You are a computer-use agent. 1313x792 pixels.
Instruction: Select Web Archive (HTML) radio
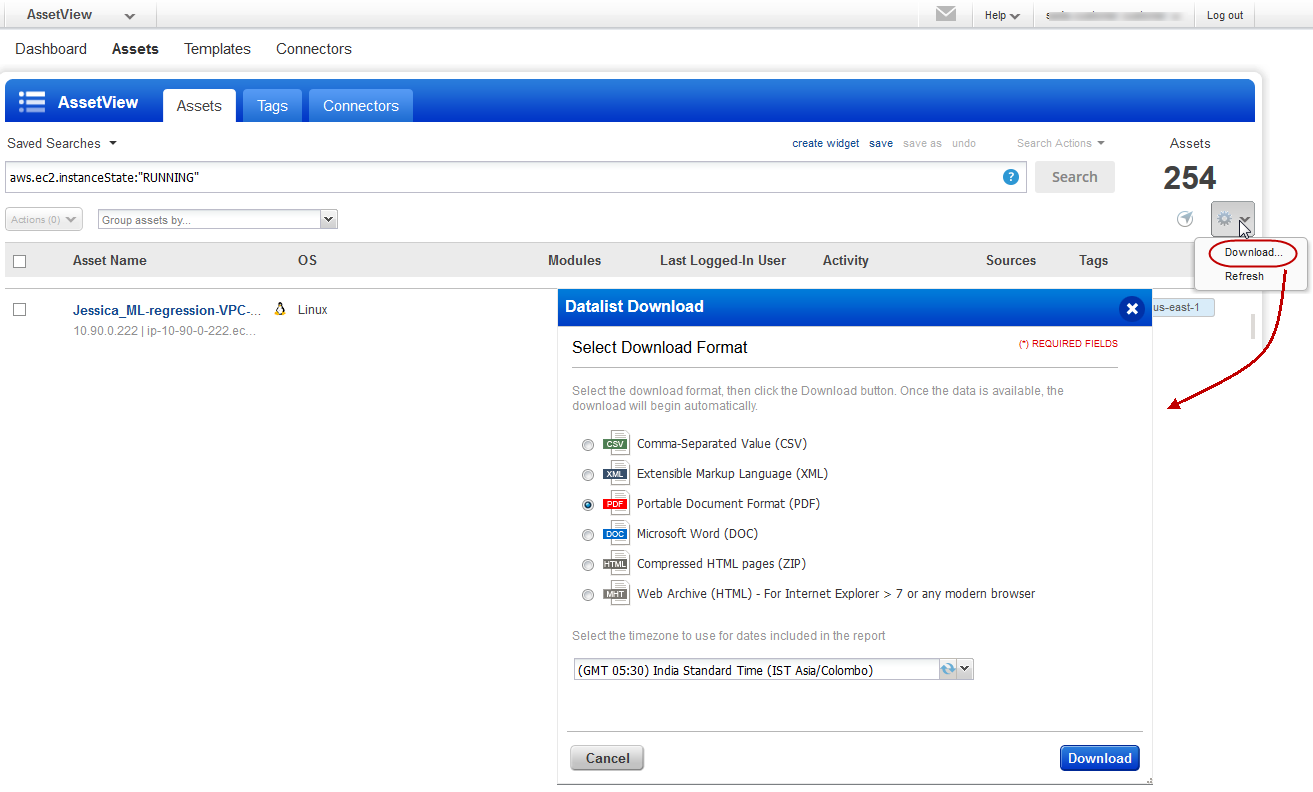pyautogui.click(x=588, y=595)
